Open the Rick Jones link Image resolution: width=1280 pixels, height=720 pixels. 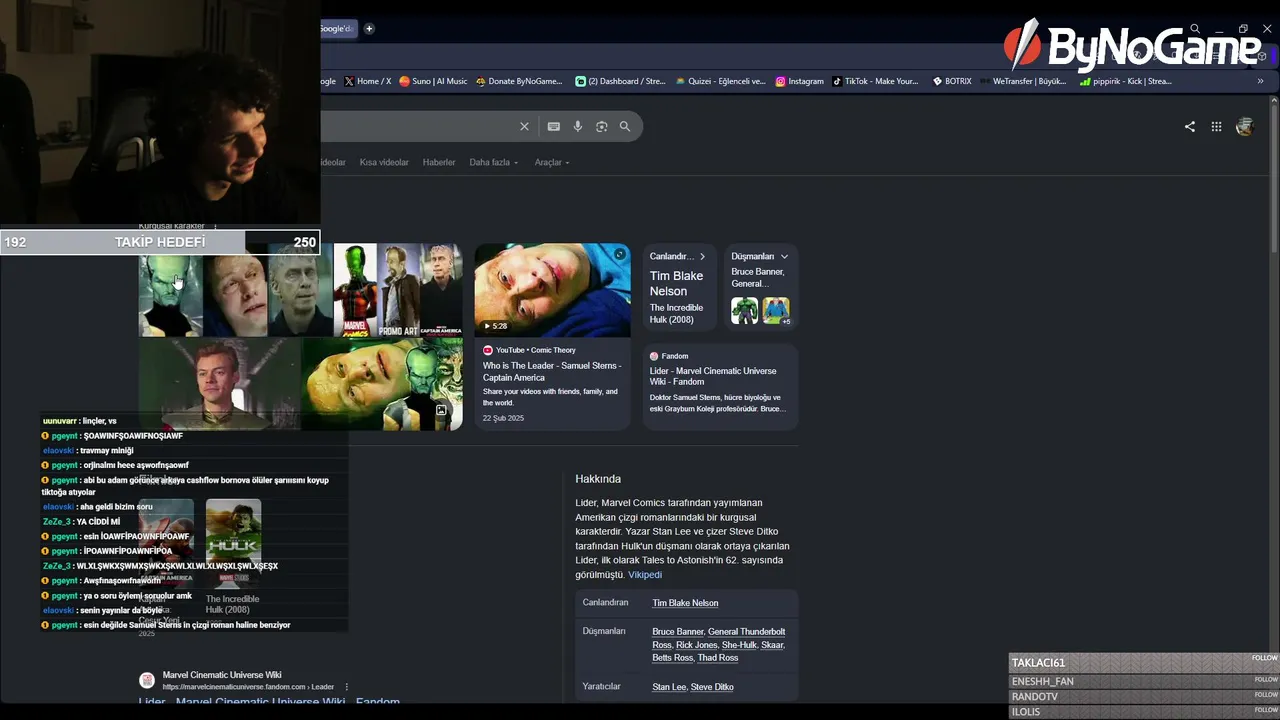click(697, 645)
